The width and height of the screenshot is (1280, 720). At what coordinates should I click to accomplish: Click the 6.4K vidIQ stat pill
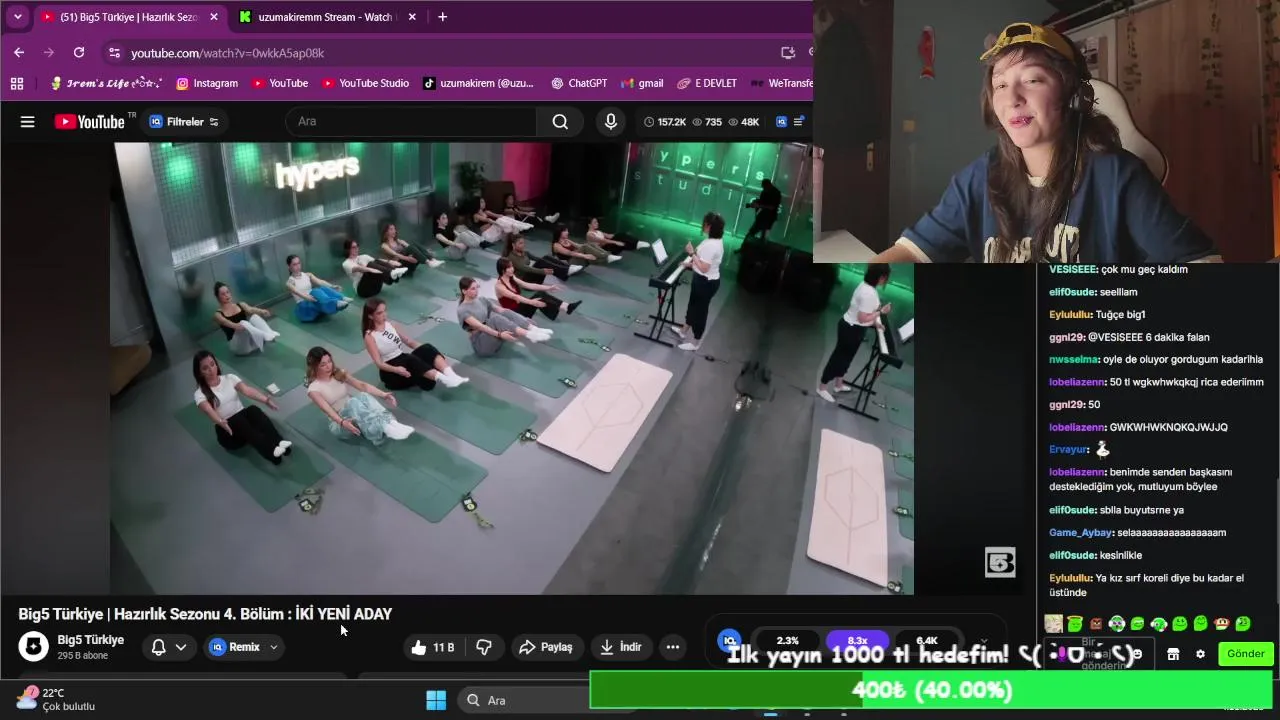[927, 640]
